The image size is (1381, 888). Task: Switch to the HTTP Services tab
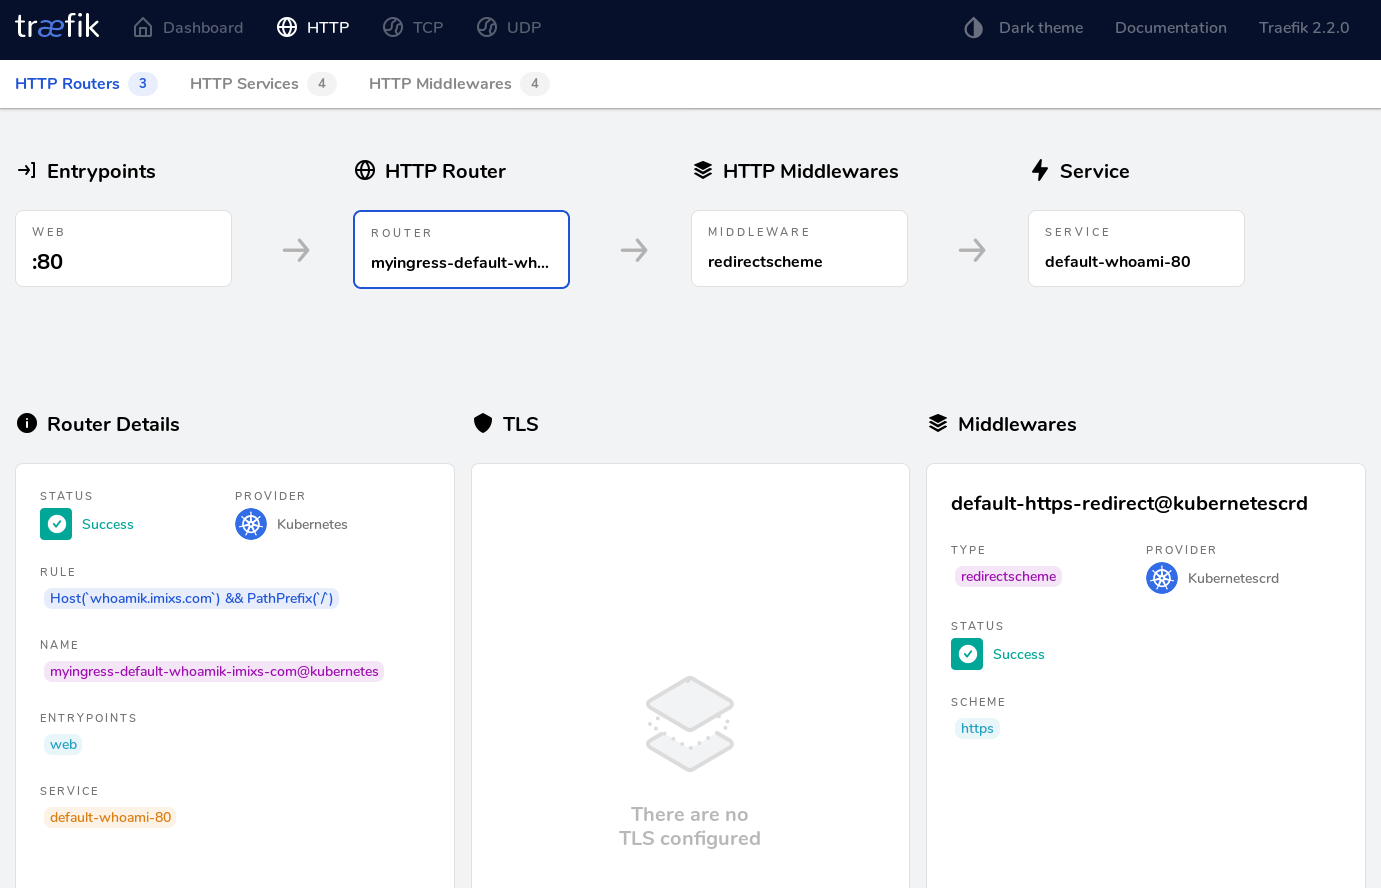click(263, 84)
